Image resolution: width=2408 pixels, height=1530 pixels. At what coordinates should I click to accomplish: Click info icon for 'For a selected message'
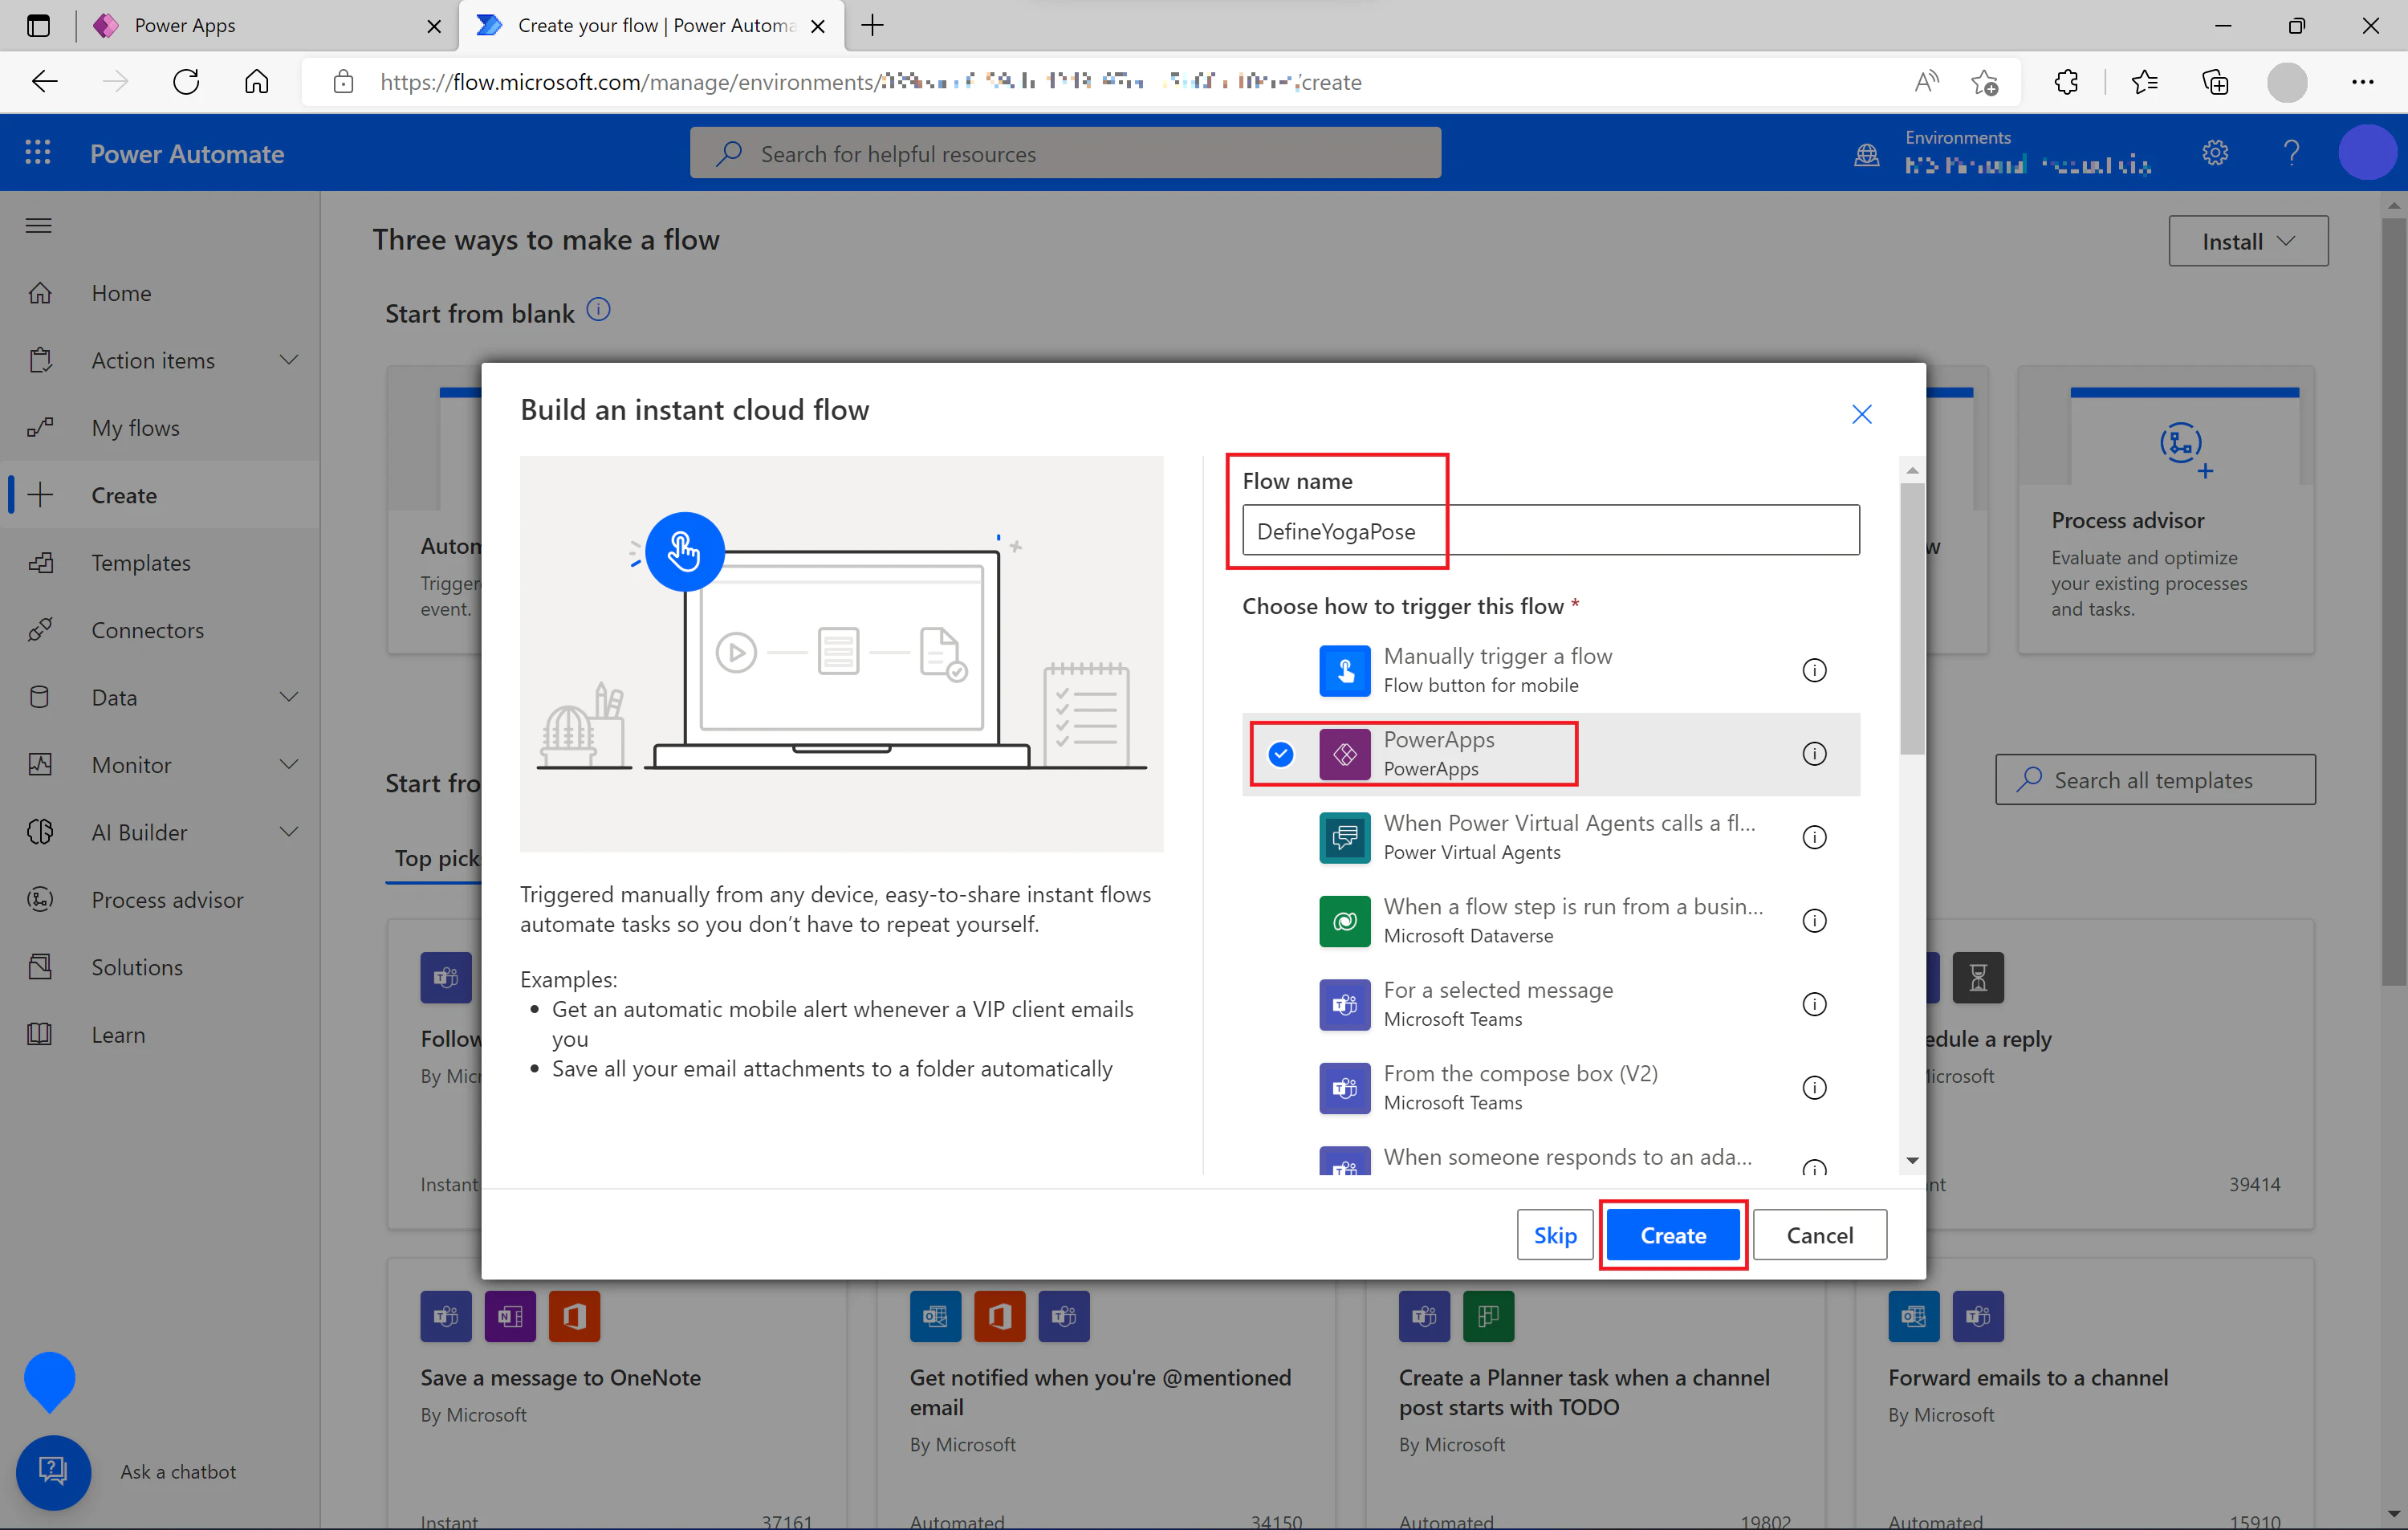click(1814, 1004)
